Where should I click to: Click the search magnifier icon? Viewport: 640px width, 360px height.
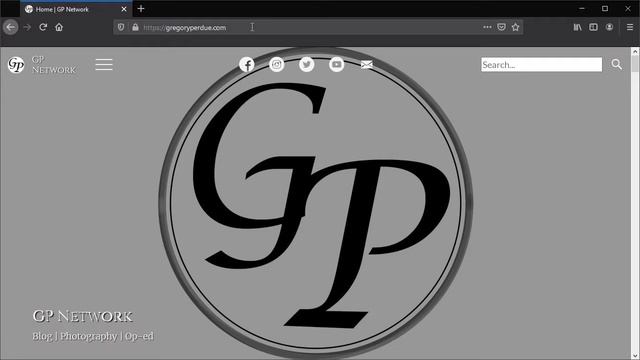coord(616,64)
